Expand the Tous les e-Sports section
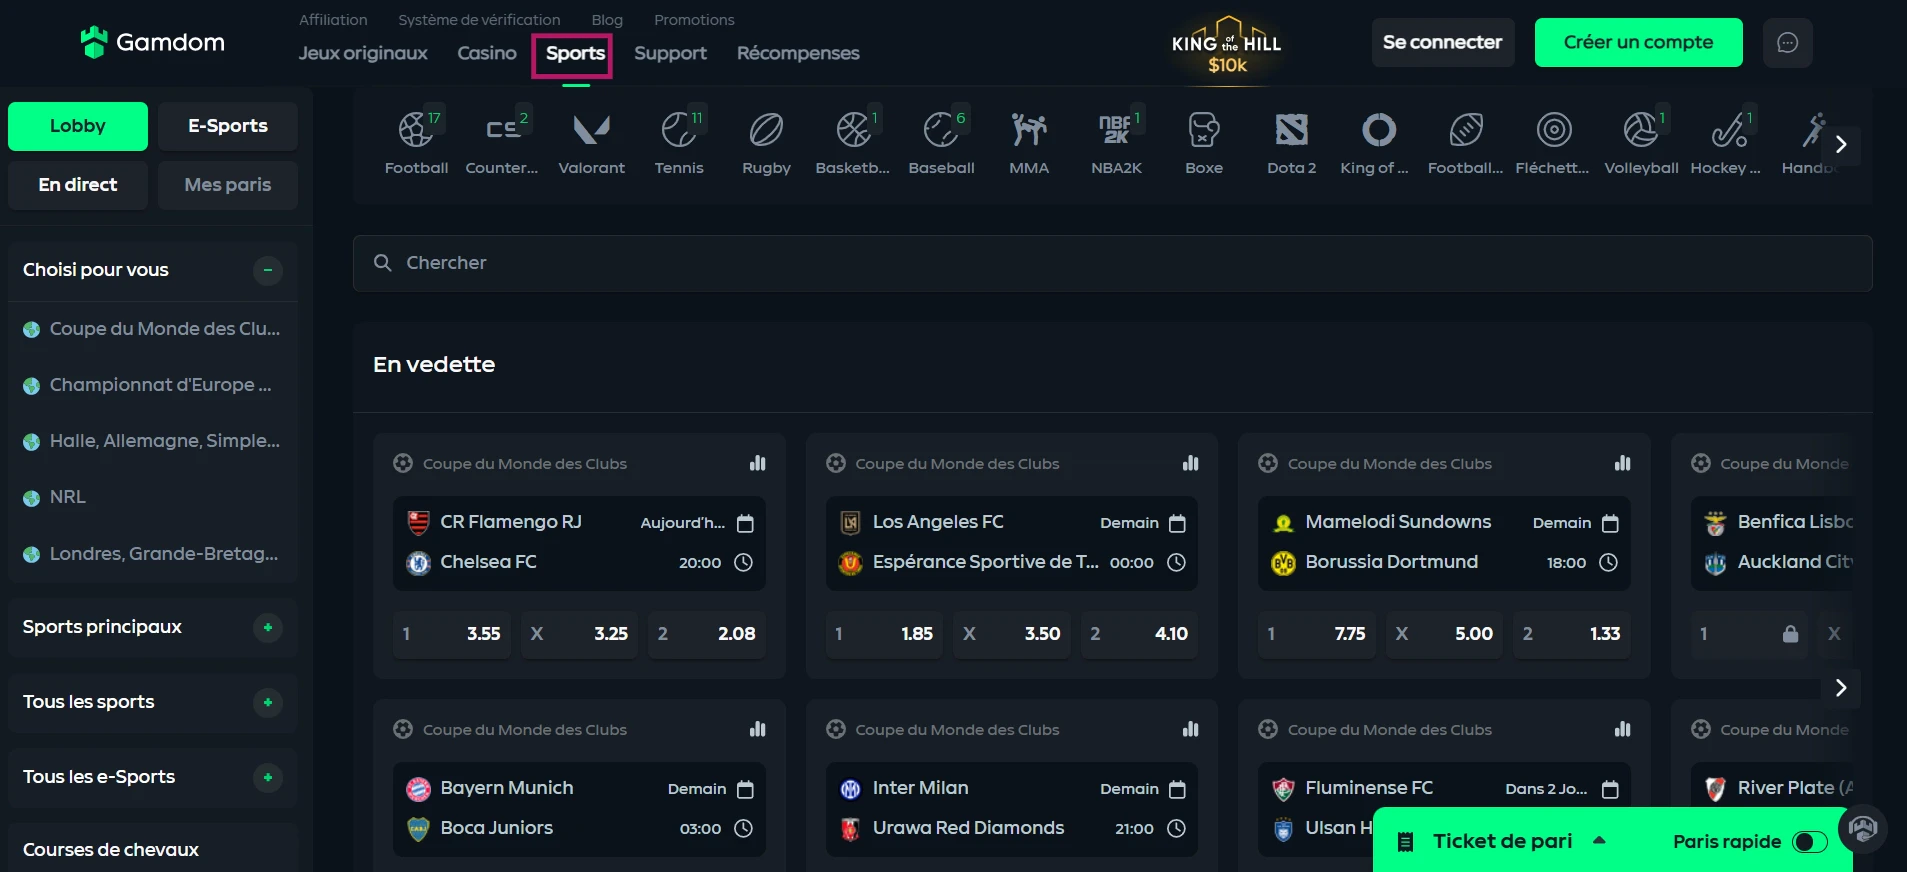This screenshot has width=1907, height=872. coord(267,777)
